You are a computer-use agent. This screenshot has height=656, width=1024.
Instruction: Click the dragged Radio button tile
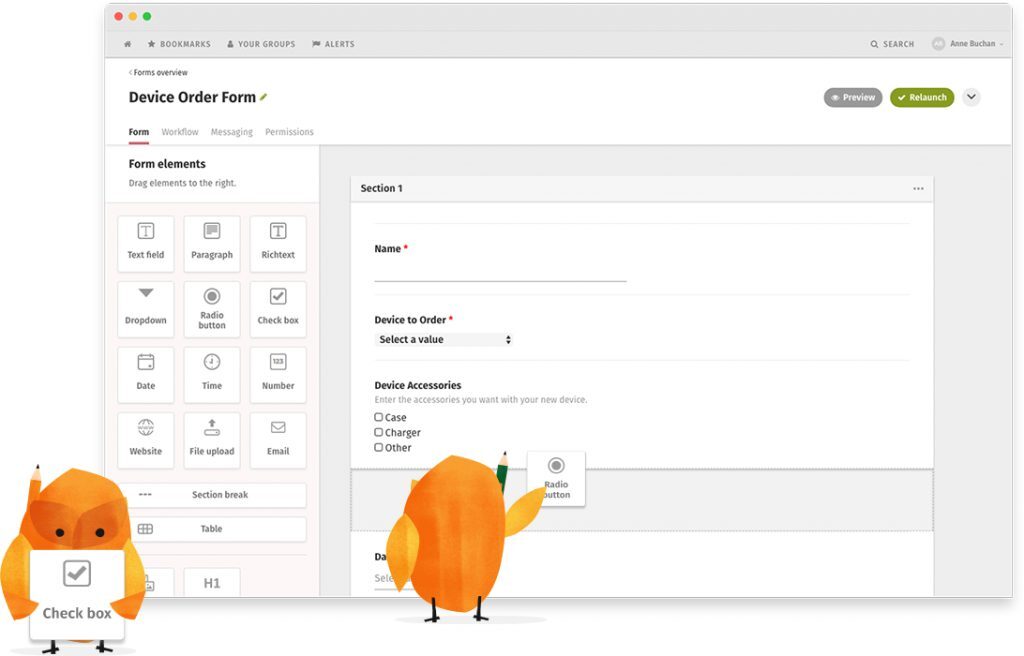(x=556, y=478)
